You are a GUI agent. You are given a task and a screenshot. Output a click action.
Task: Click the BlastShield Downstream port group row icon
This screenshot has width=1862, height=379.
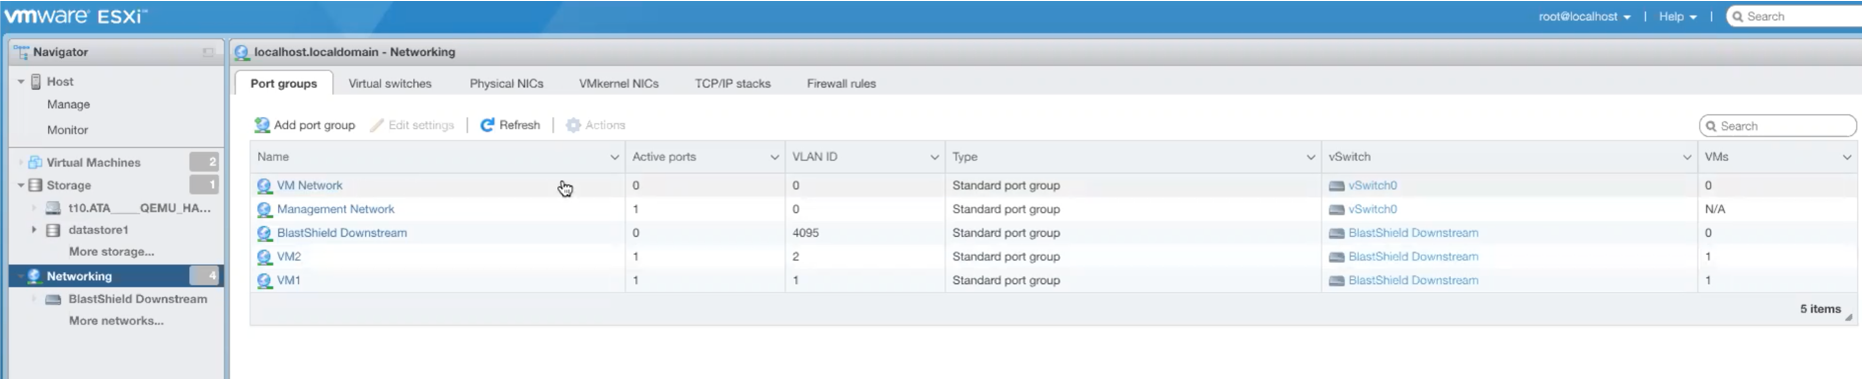(x=264, y=233)
